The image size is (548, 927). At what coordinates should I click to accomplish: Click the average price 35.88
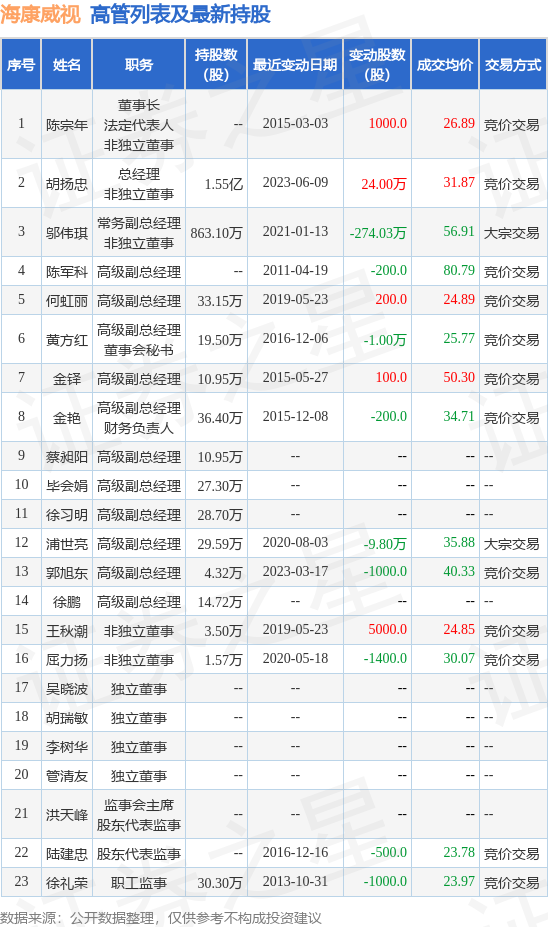click(x=459, y=542)
